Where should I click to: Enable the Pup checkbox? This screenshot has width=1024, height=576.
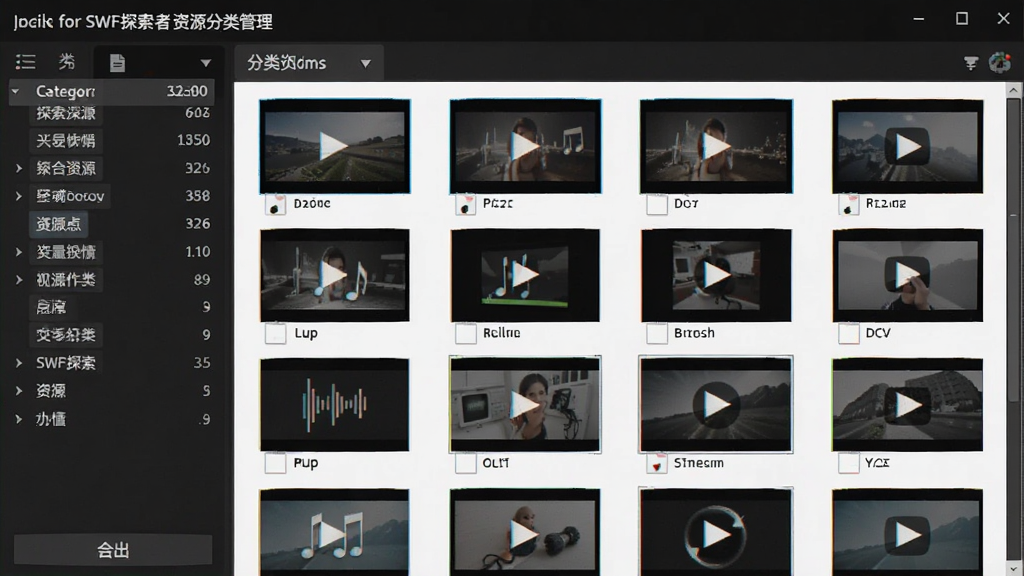click(x=276, y=463)
